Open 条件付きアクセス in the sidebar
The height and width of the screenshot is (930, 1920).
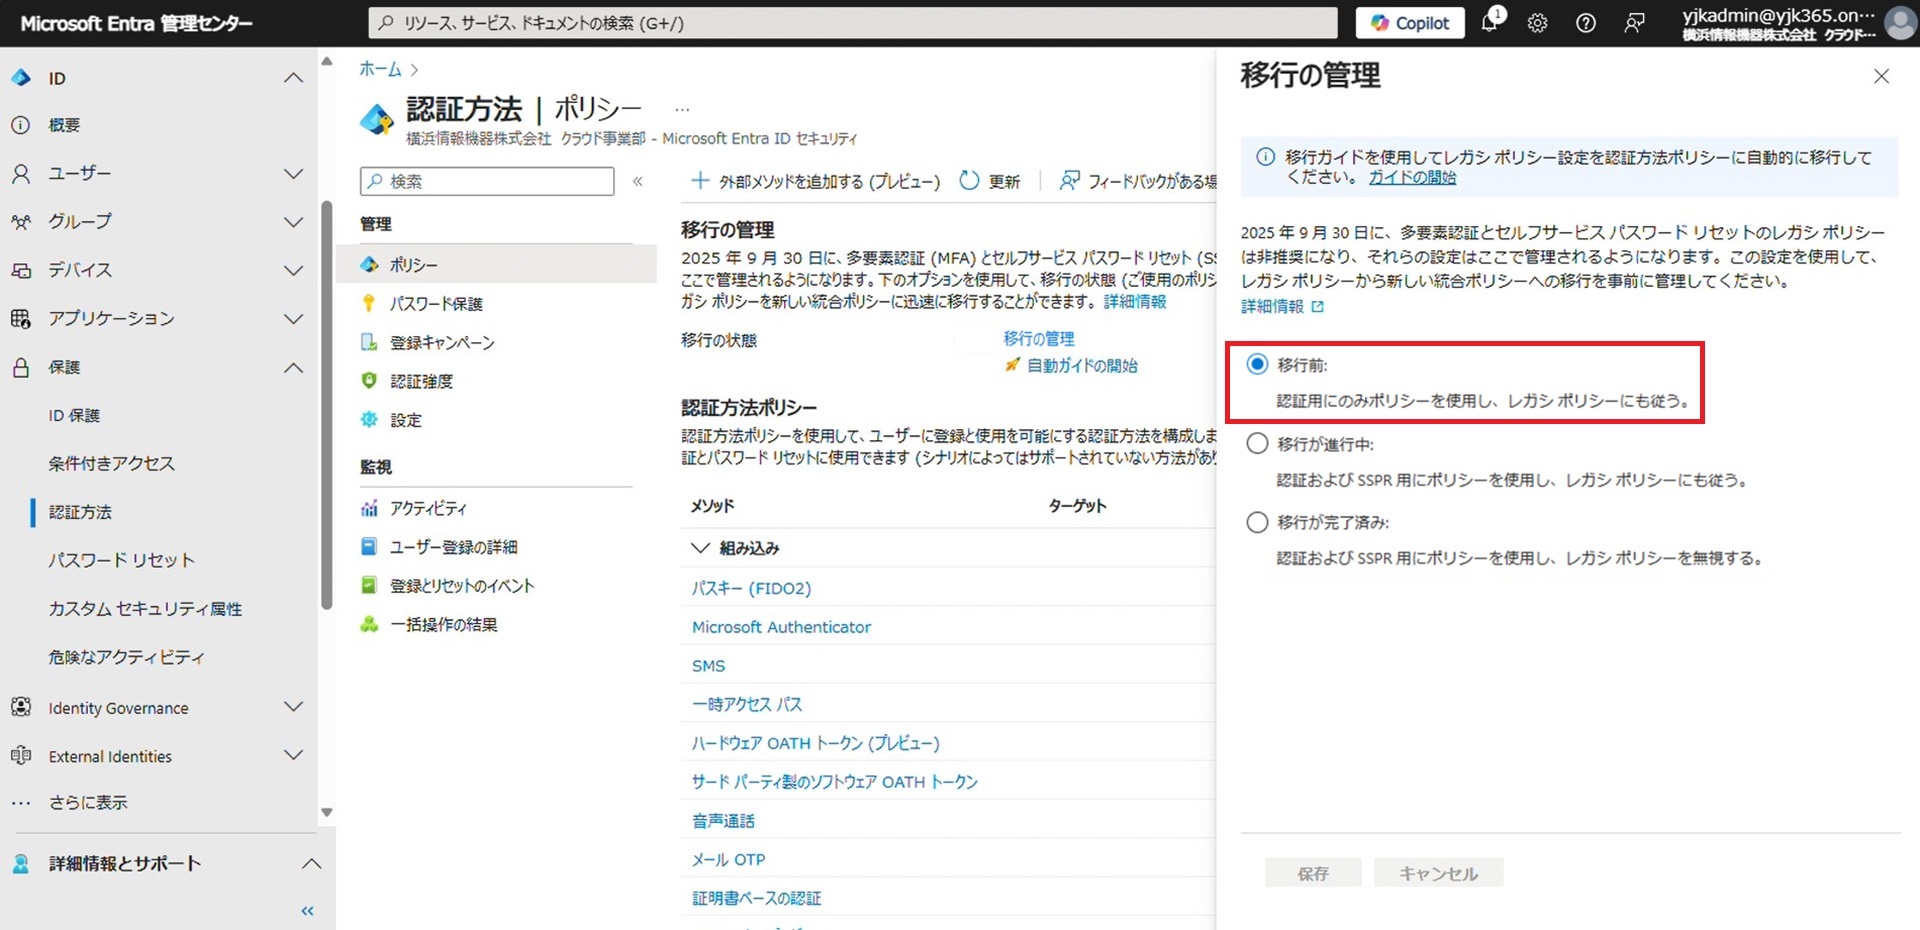coord(111,464)
